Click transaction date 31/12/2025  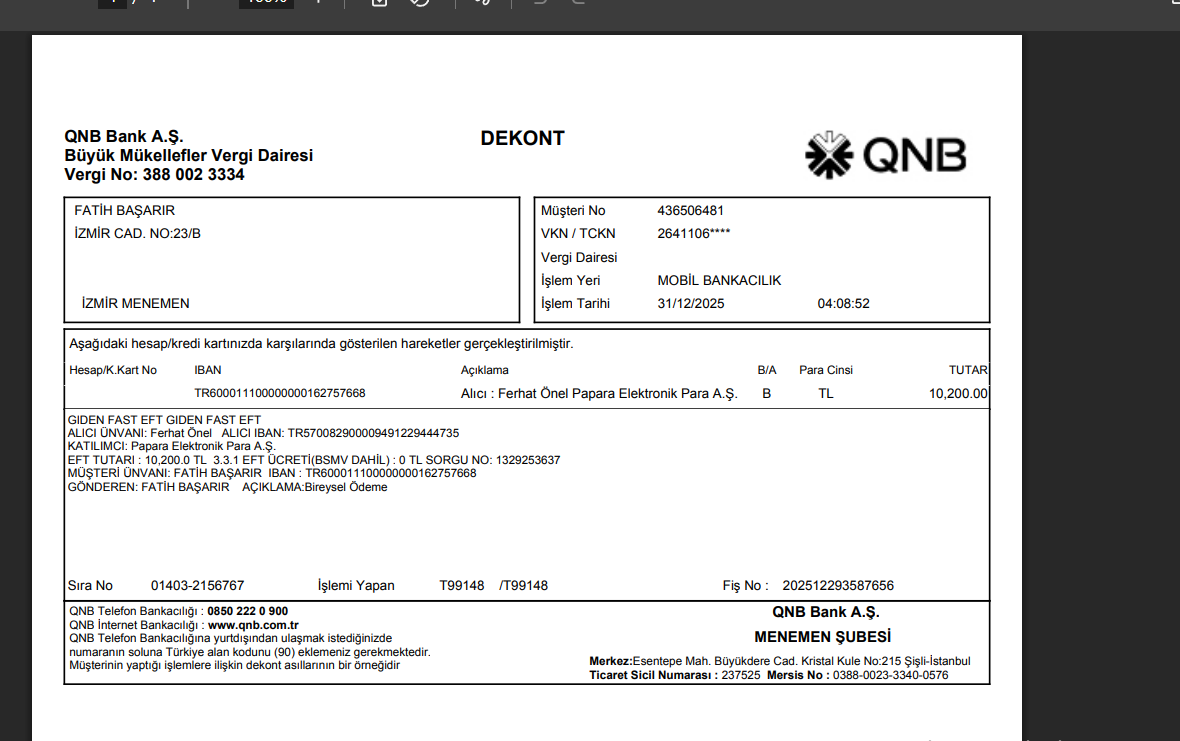click(x=690, y=304)
